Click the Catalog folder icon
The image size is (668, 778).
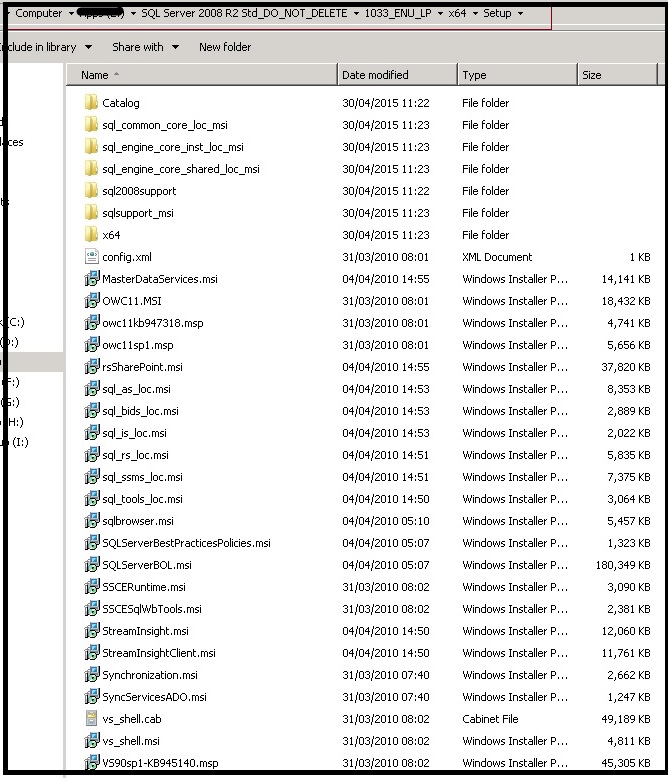pos(91,103)
